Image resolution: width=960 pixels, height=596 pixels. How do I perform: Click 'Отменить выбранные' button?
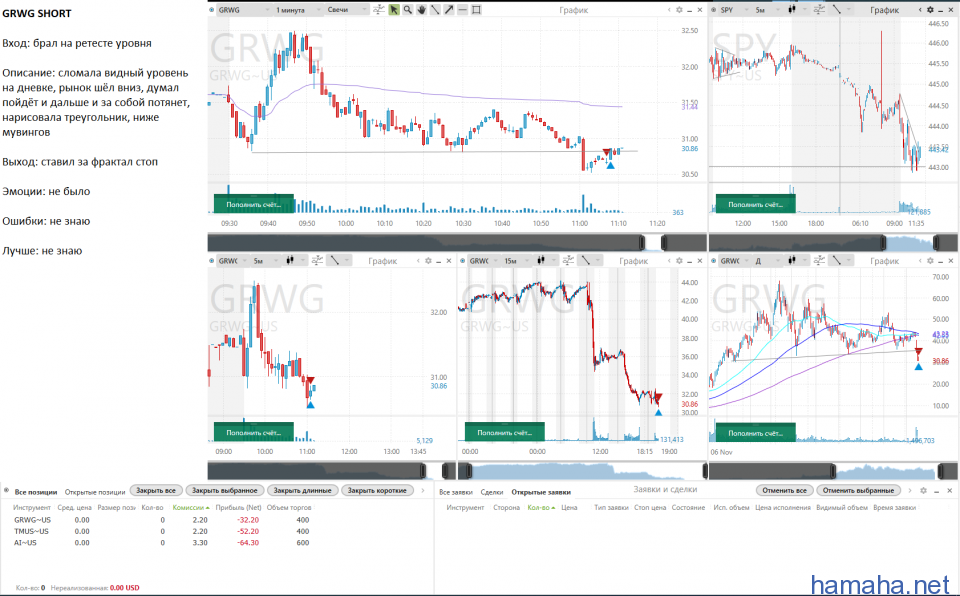[x=859, y=491]
